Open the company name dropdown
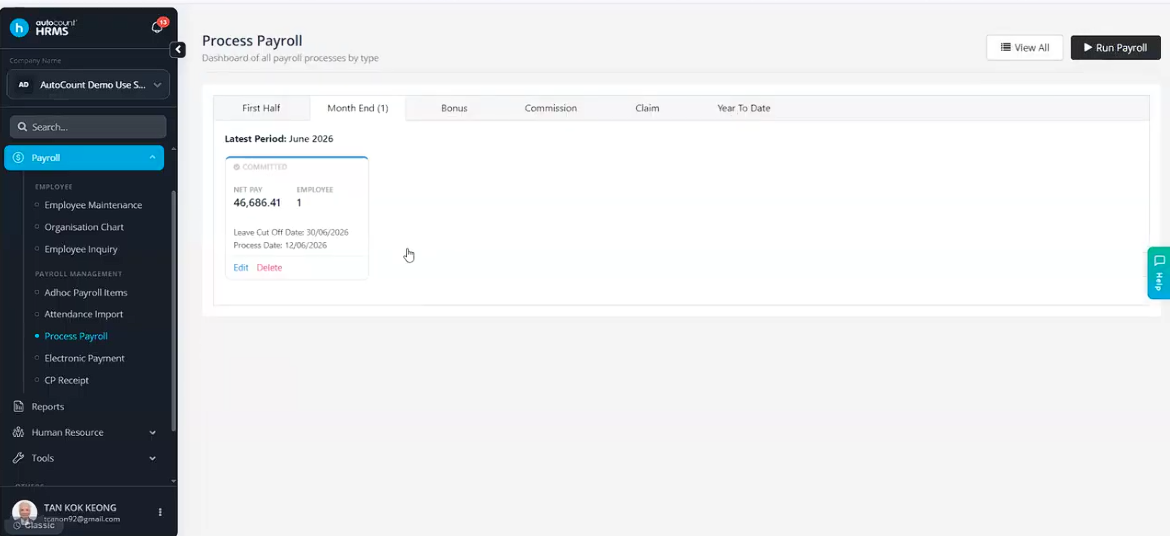Screen dimensions: 1170x536 (88, 85)
